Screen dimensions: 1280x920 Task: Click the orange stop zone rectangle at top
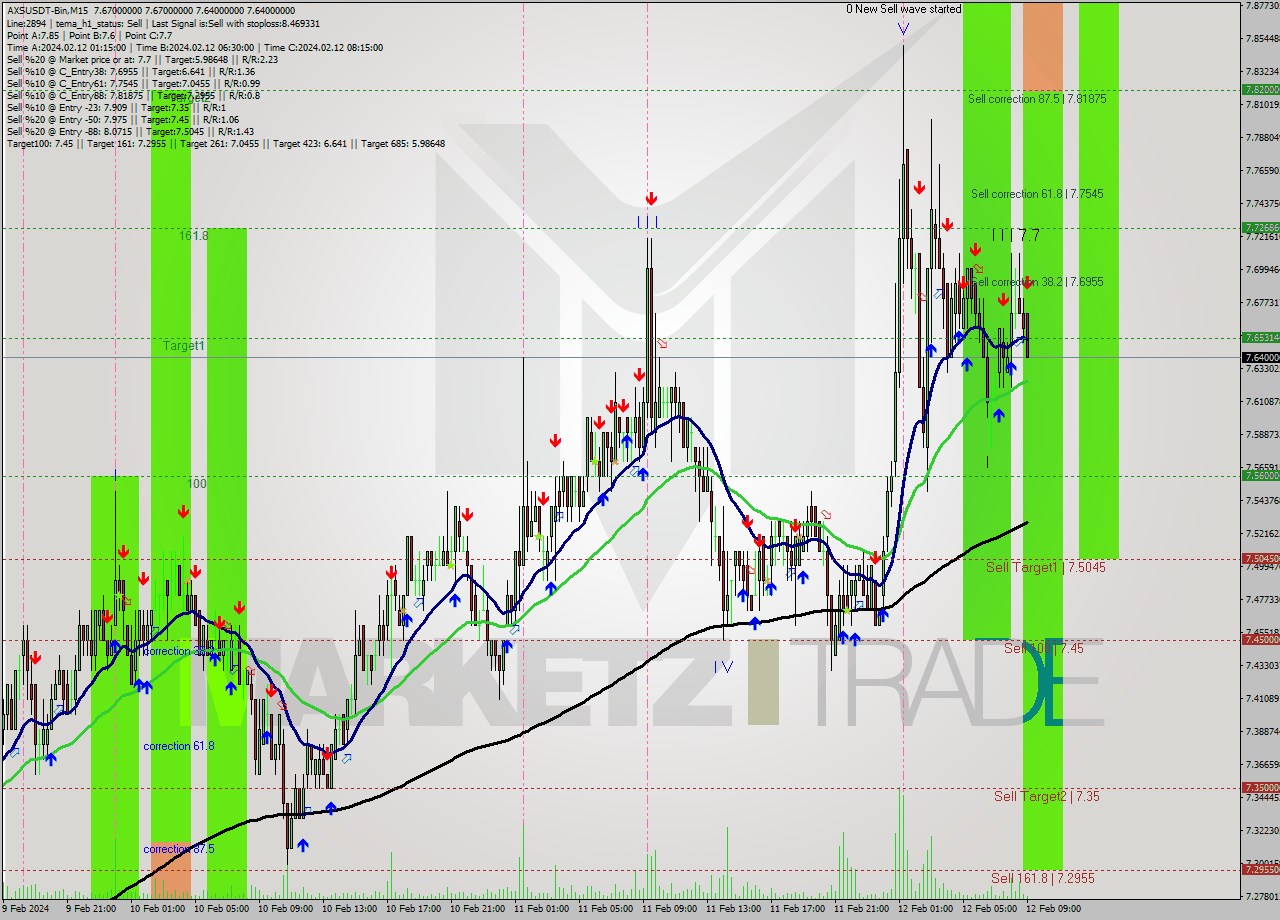tap(1043, 46)
